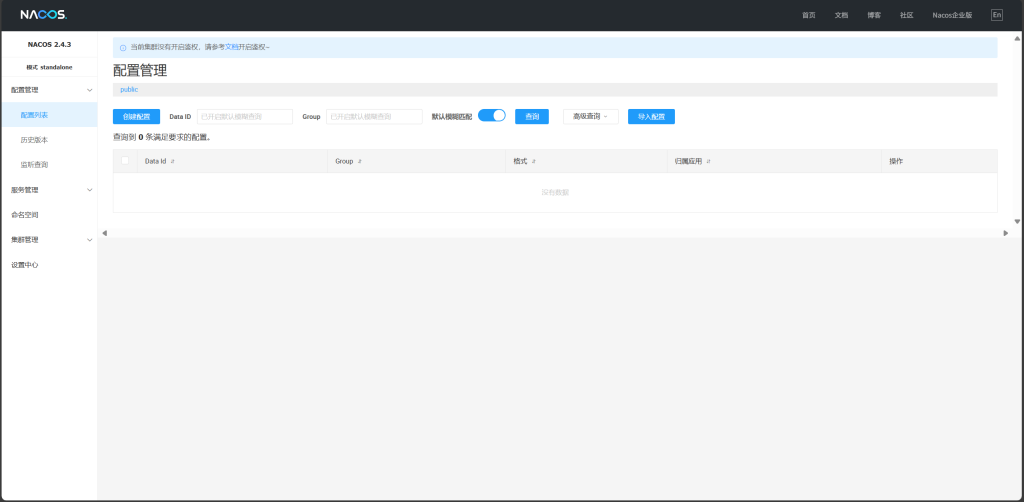
Task: Open the 高级查询 dropdown
Action: (590, 117)
